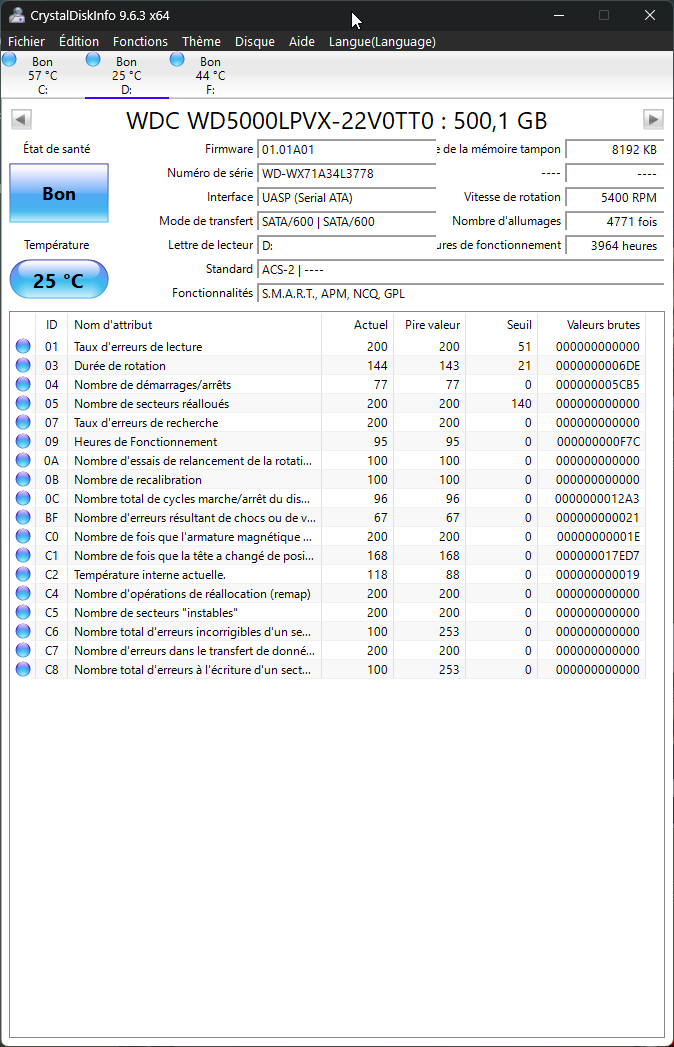Image resolution: width=674 pixels, height=1047 pixels.
Task: Click the Firmware value field
Action: tap(346, 149)
